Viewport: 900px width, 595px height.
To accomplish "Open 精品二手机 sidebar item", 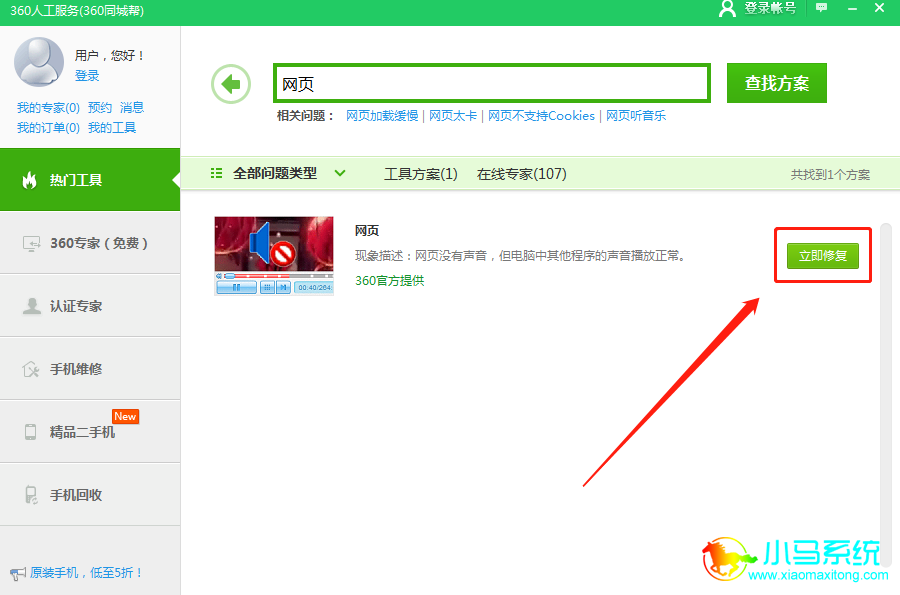I will [90, 432].
